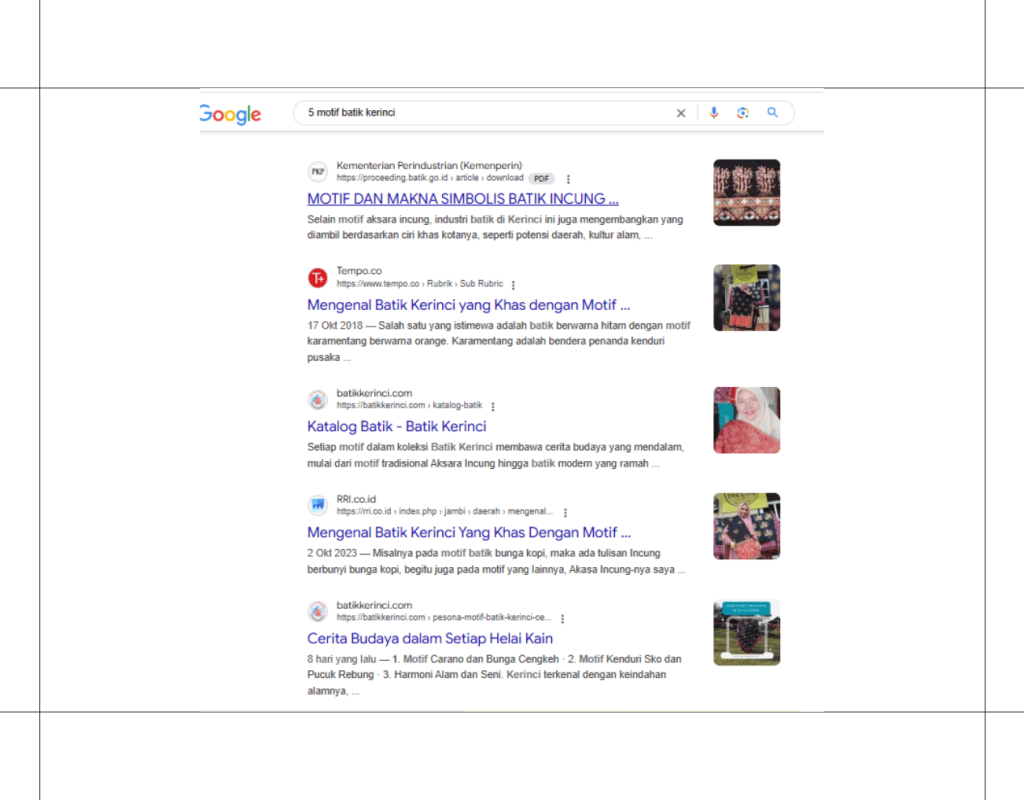1024x800 pixels.
Task: Open three-dot menu for Katalog Batik result
Action: 493,407
